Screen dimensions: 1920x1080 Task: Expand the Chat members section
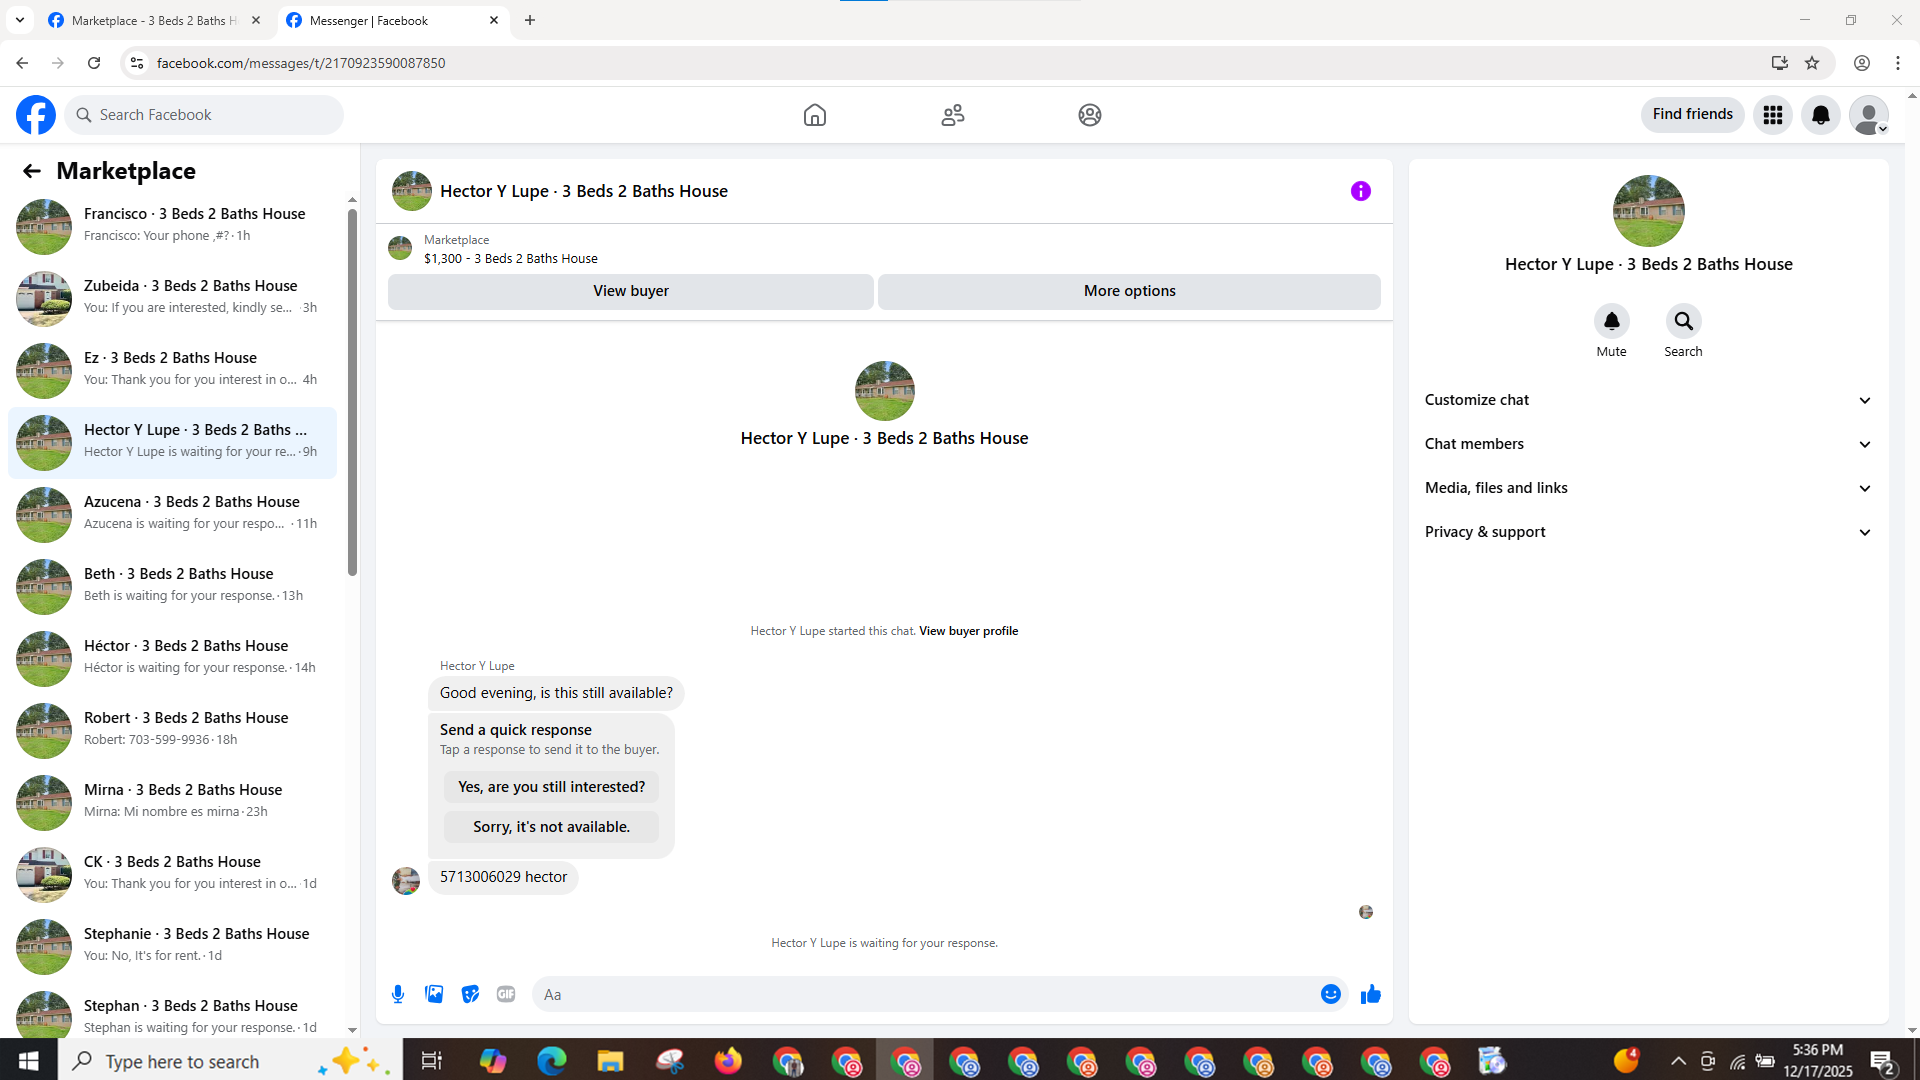(x=1648, y=444)
